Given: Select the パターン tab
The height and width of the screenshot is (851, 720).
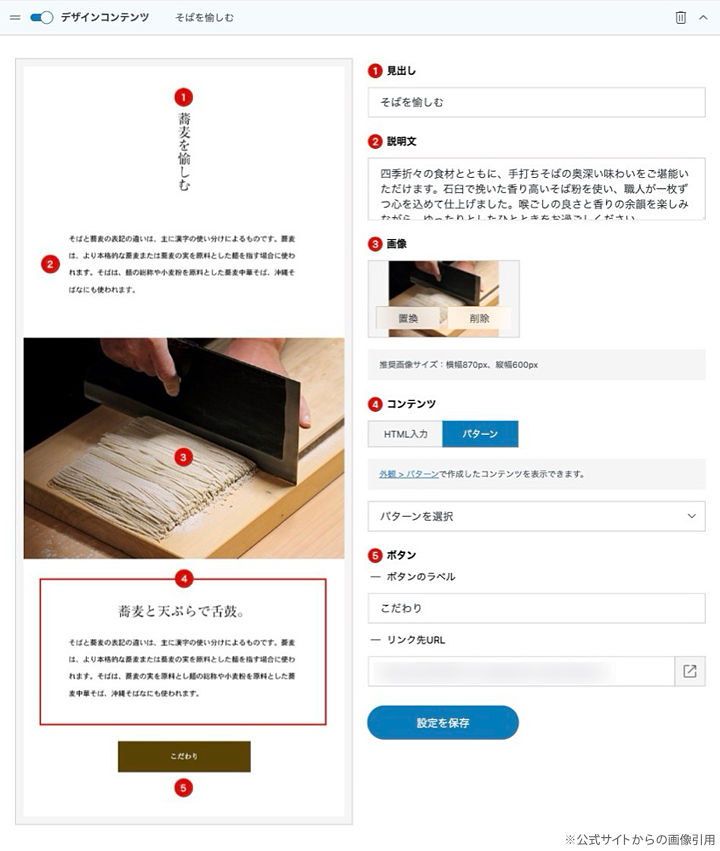Looking at the screenshot, I should (x=480, y=434).
